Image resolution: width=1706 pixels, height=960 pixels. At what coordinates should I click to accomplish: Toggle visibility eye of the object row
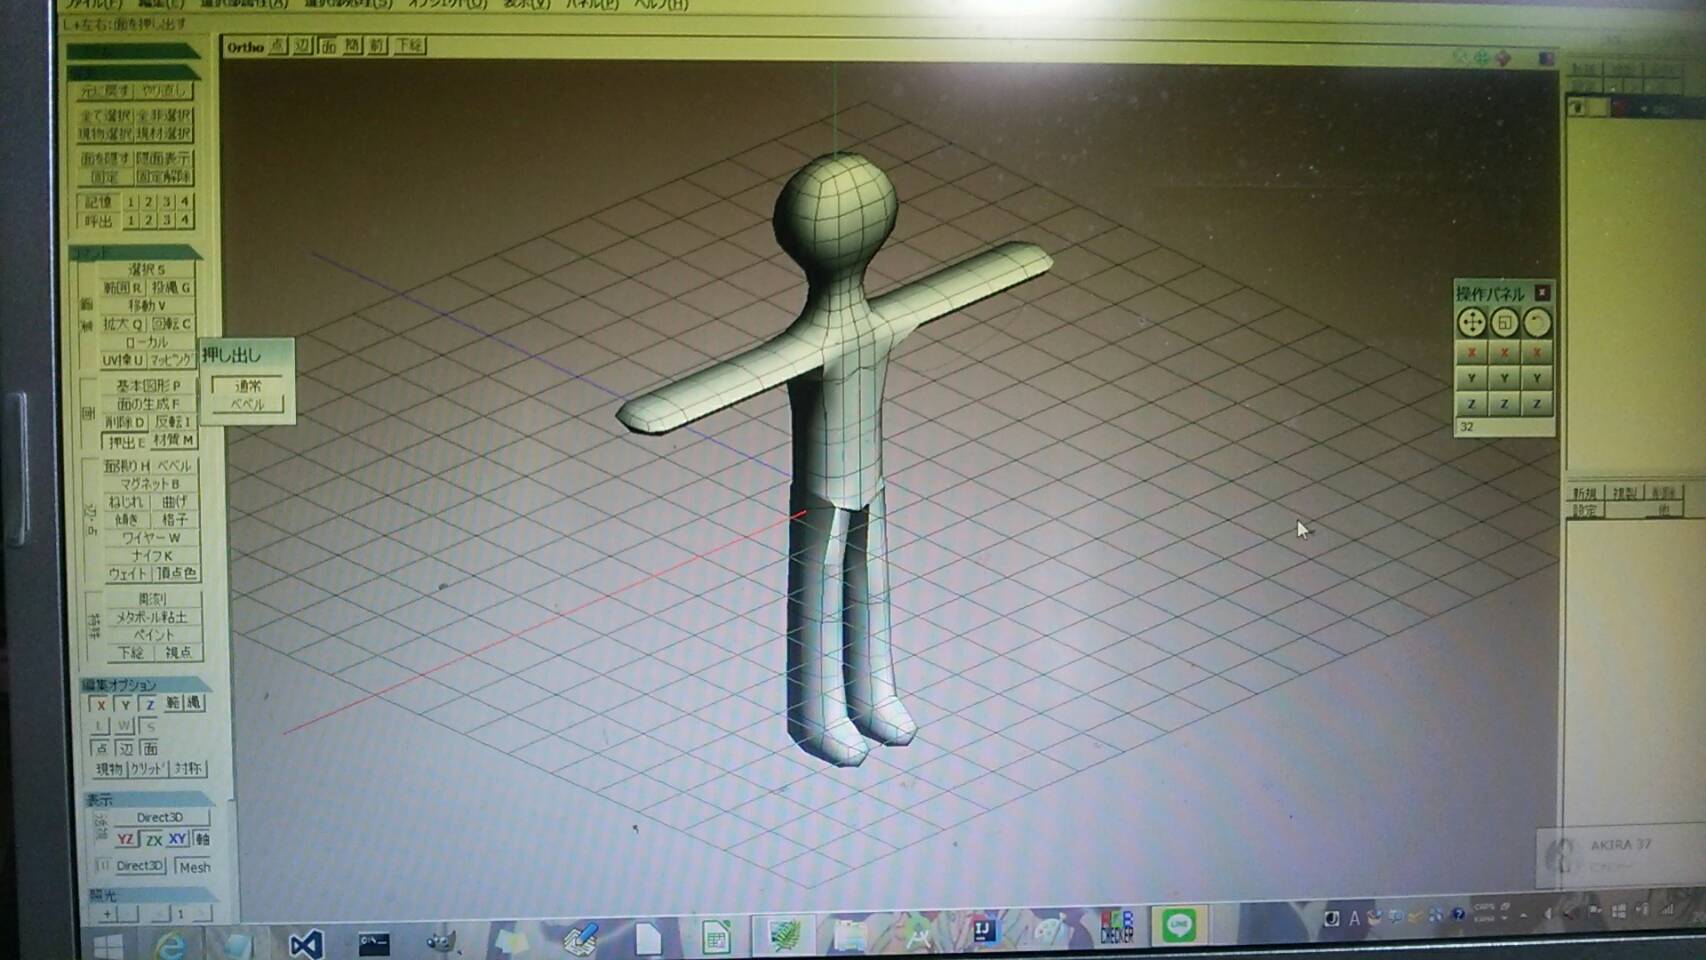pyautogui.click(x=1577, y=107)
